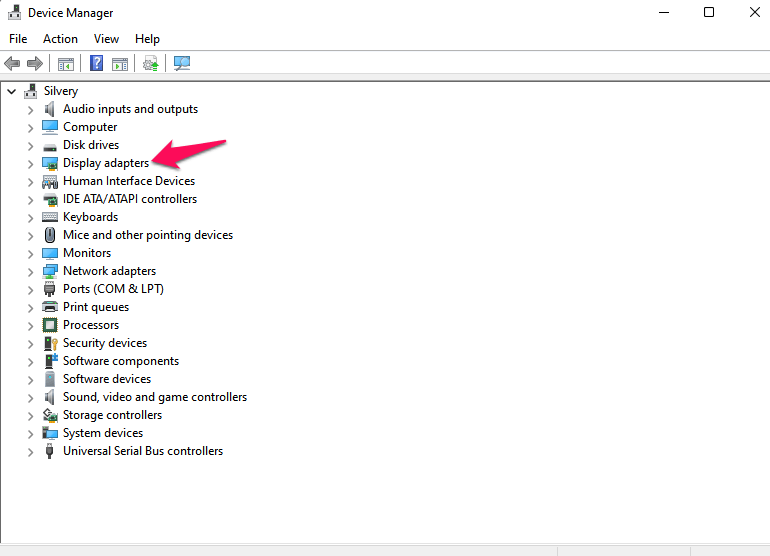Open the Action menu

(x=60, y=39)
